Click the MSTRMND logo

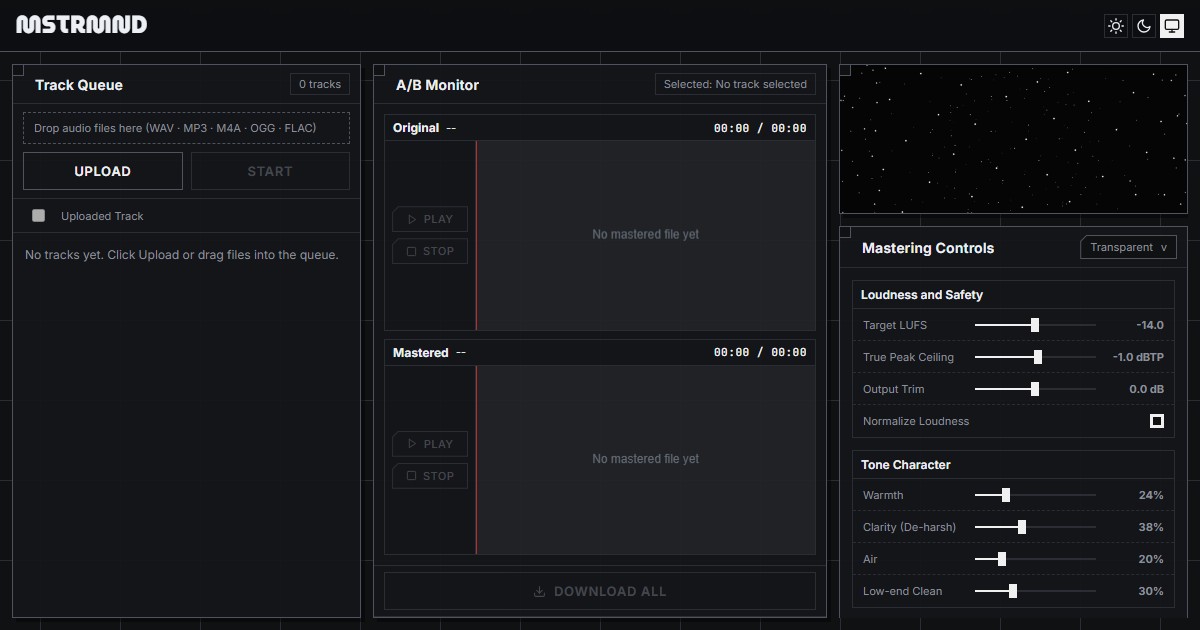82,25
